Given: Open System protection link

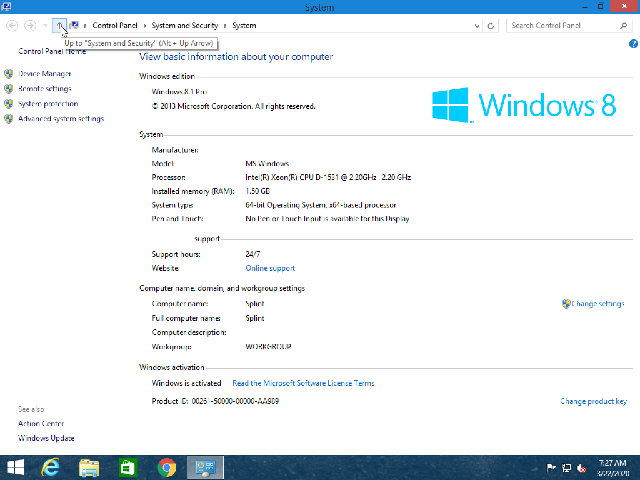Looking at the screenshot, I should [48, 104].
